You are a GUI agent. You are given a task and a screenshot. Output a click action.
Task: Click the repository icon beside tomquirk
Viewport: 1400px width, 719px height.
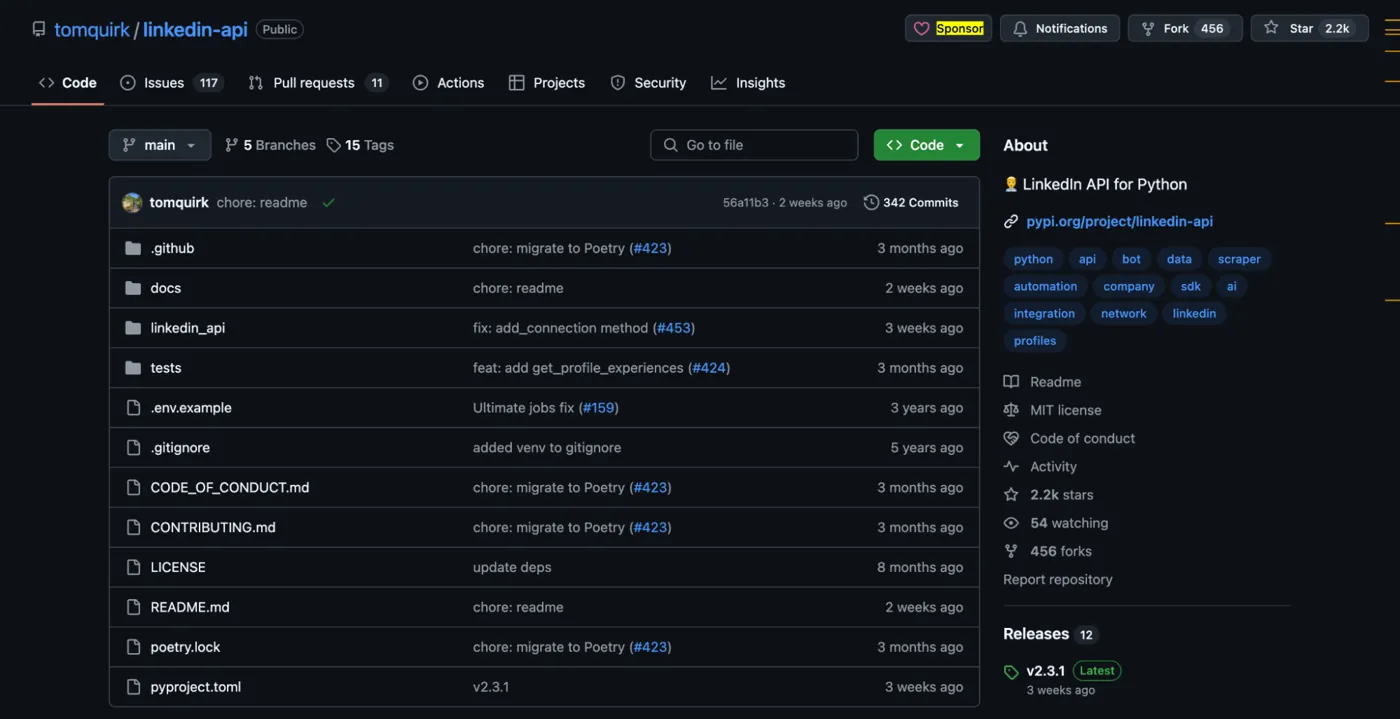[39, 29]
